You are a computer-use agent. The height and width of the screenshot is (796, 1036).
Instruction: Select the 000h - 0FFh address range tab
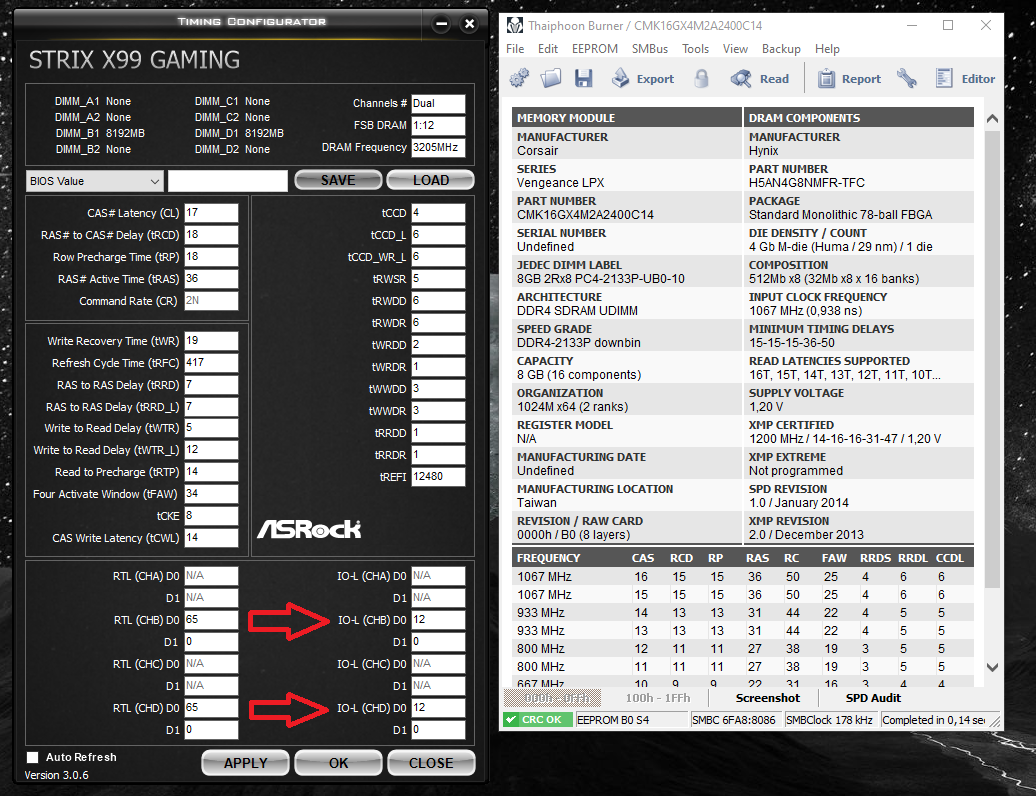(x=552, y=698)
